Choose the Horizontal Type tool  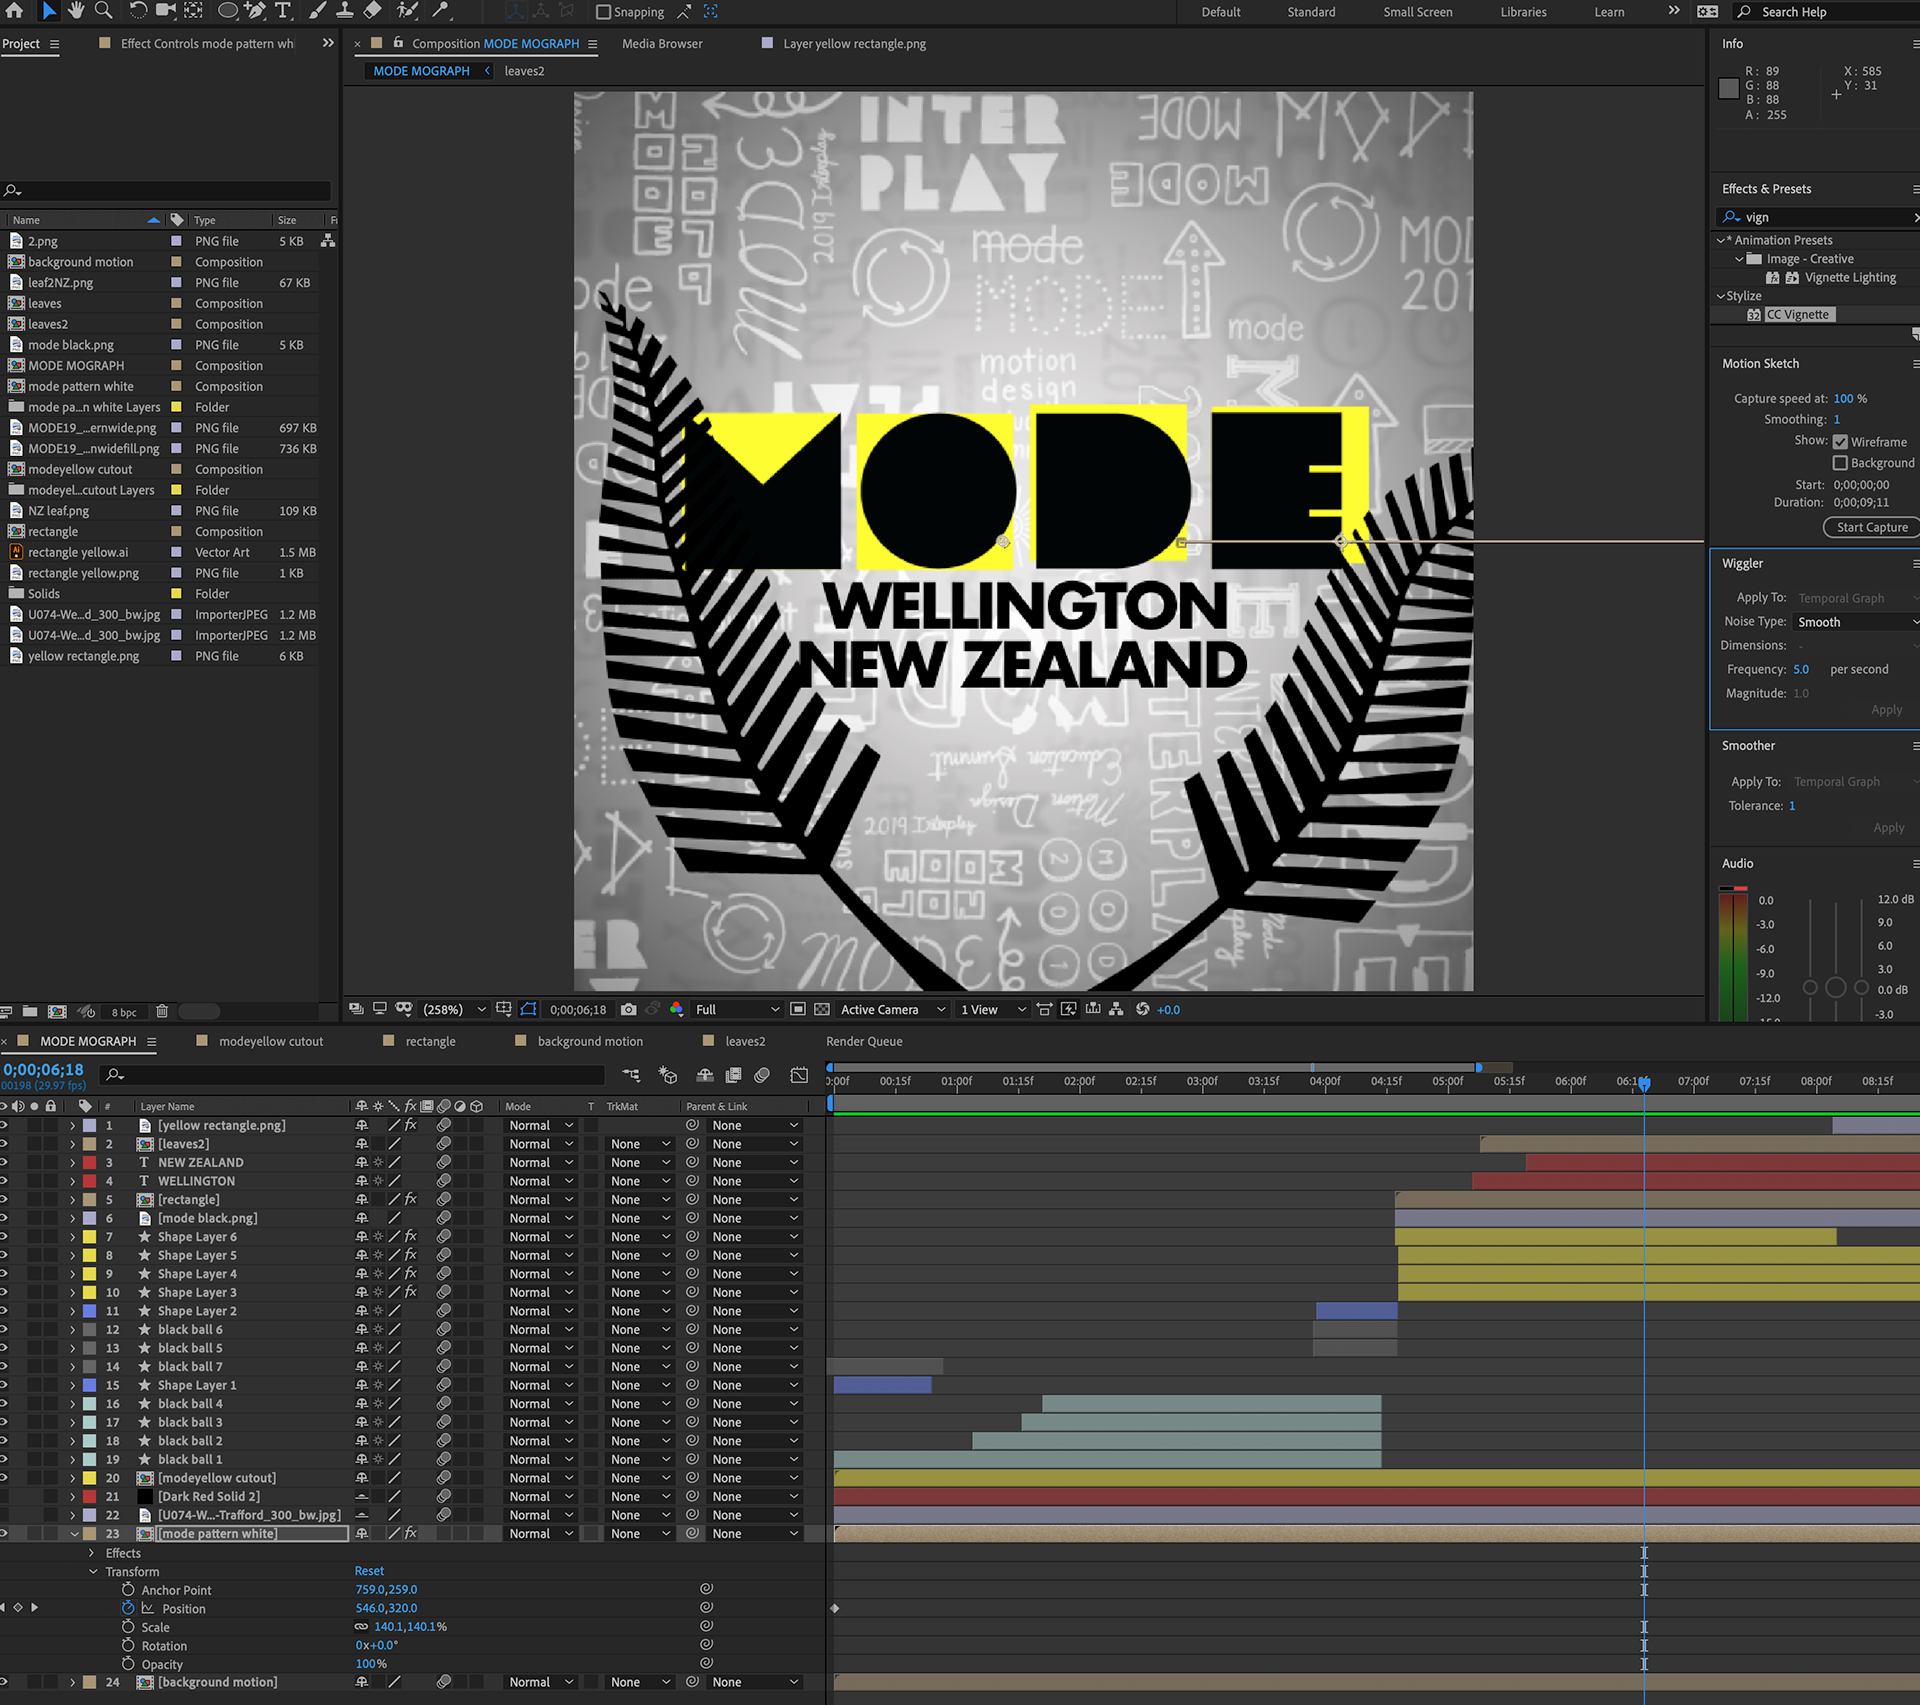click(x=283, y=11)
